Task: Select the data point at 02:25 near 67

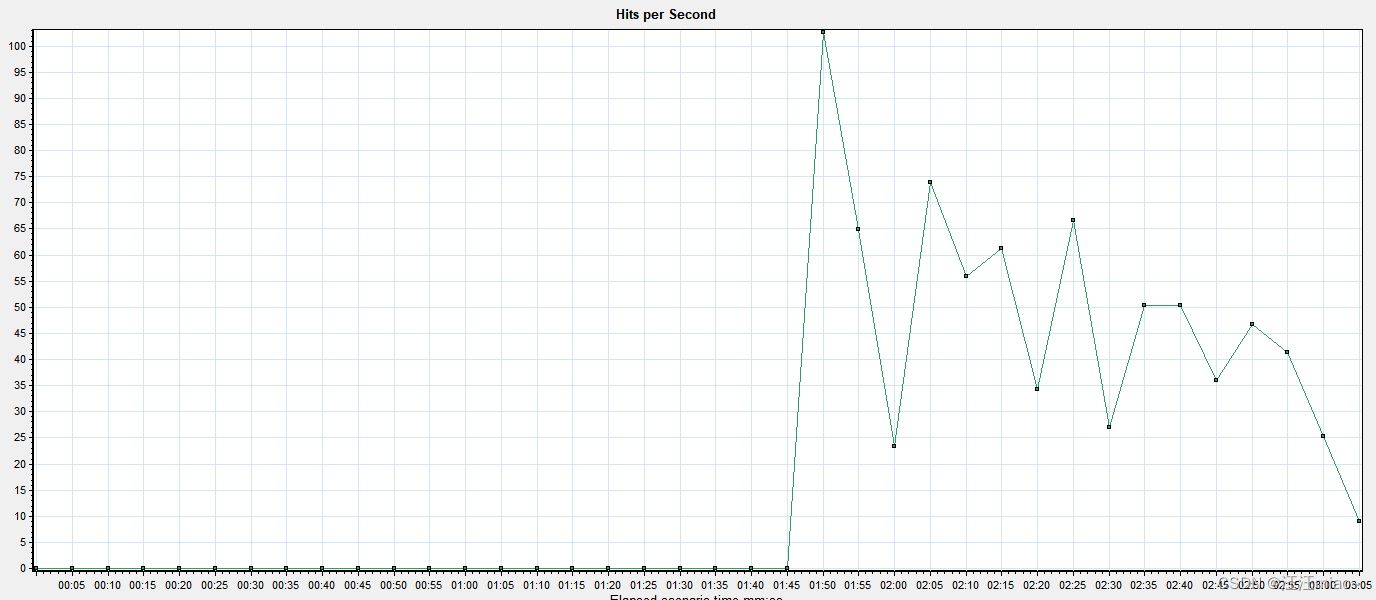Action: 1073,220
